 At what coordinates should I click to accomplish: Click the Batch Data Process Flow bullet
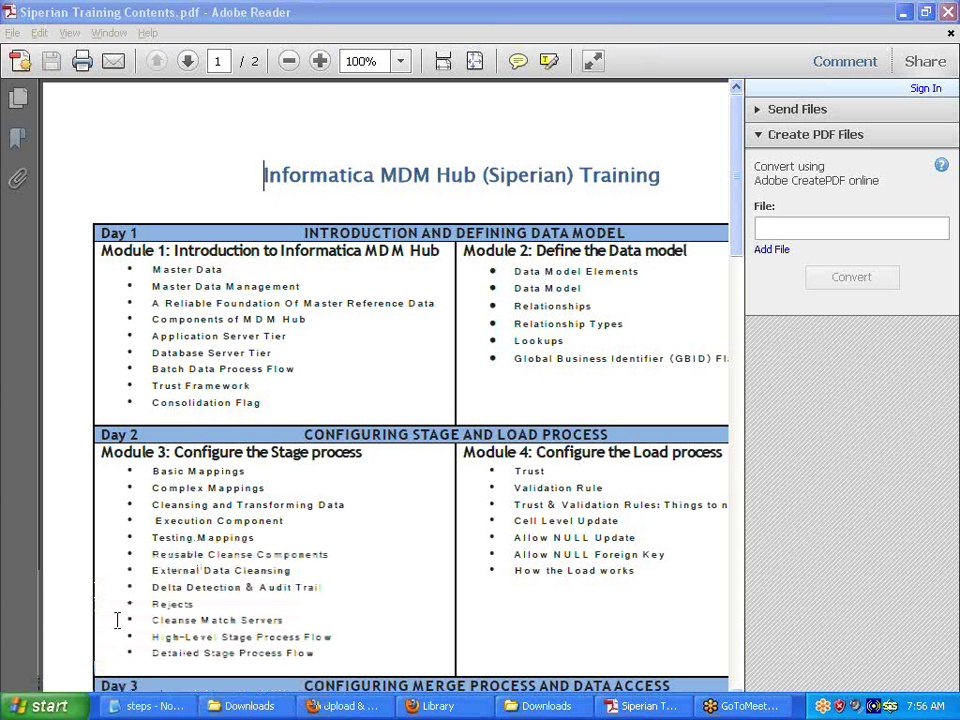coord(223,369)
